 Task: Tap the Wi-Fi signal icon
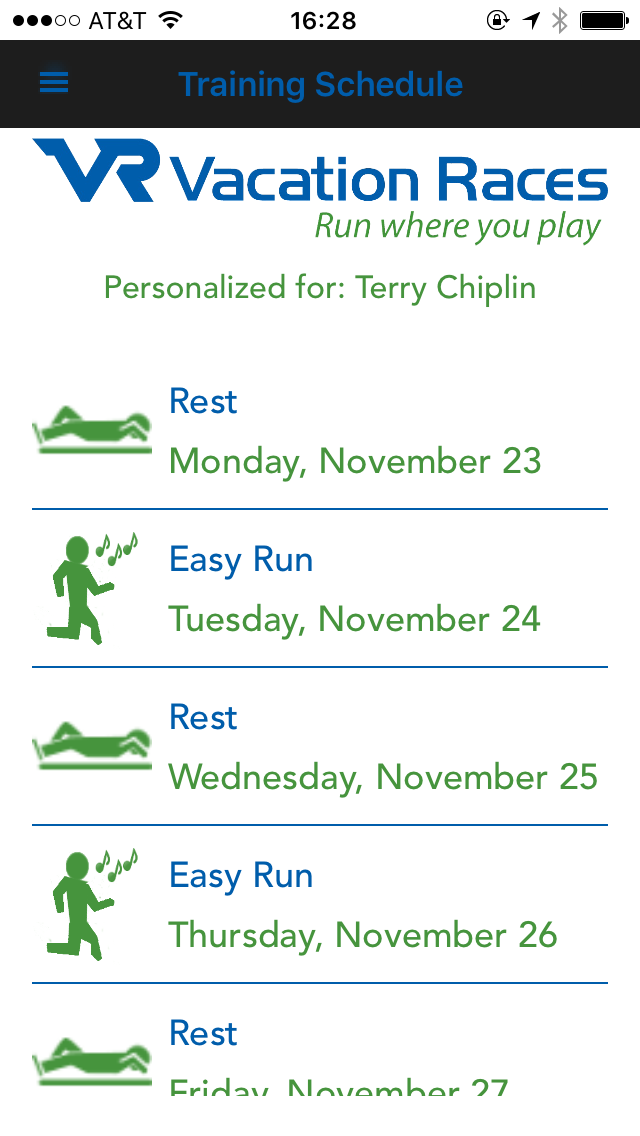[x=171, y=20]
